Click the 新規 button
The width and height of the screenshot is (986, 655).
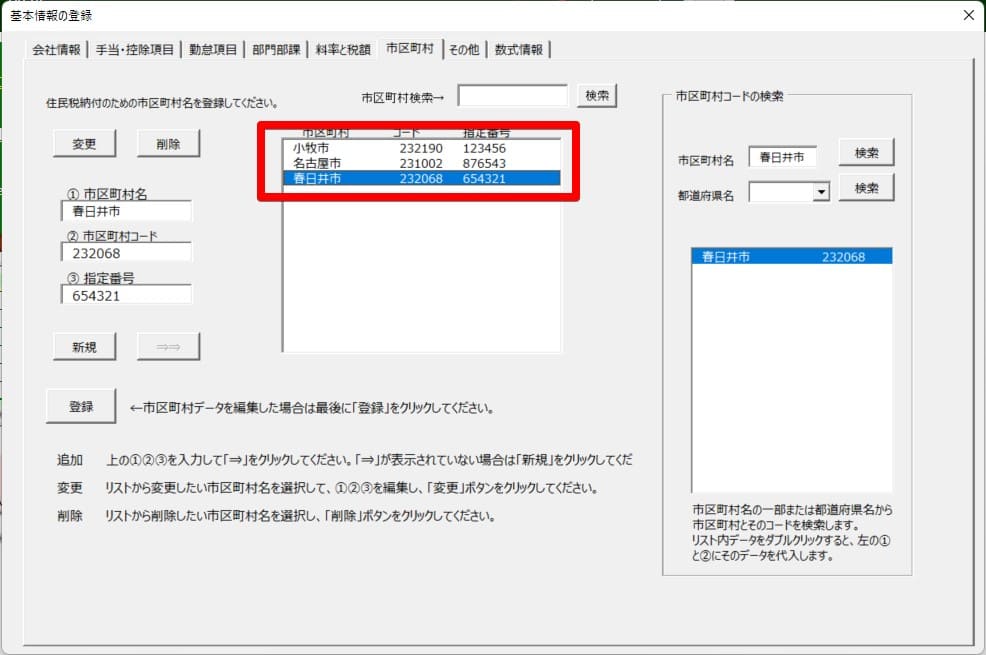[x=84, y=346]
